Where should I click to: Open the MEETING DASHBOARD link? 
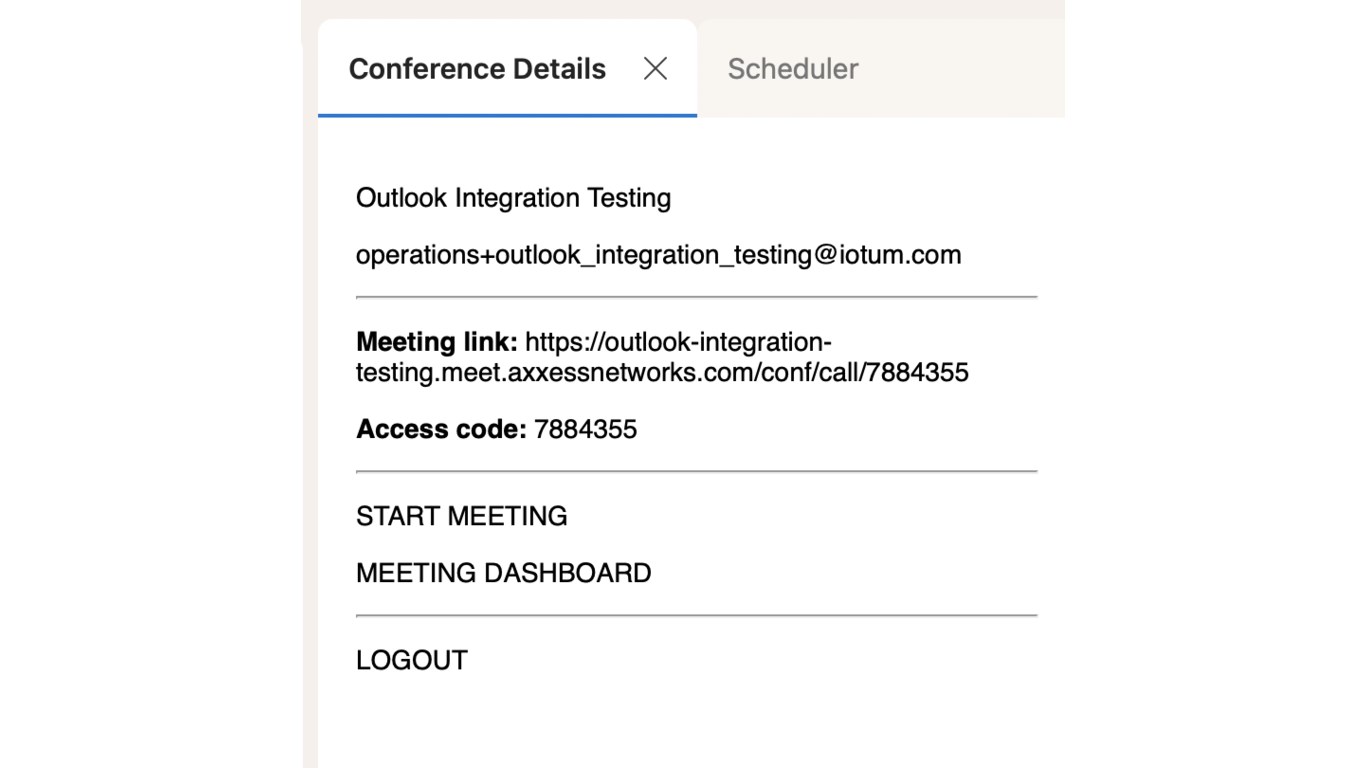pyautogui.click(x=503, y=573)
